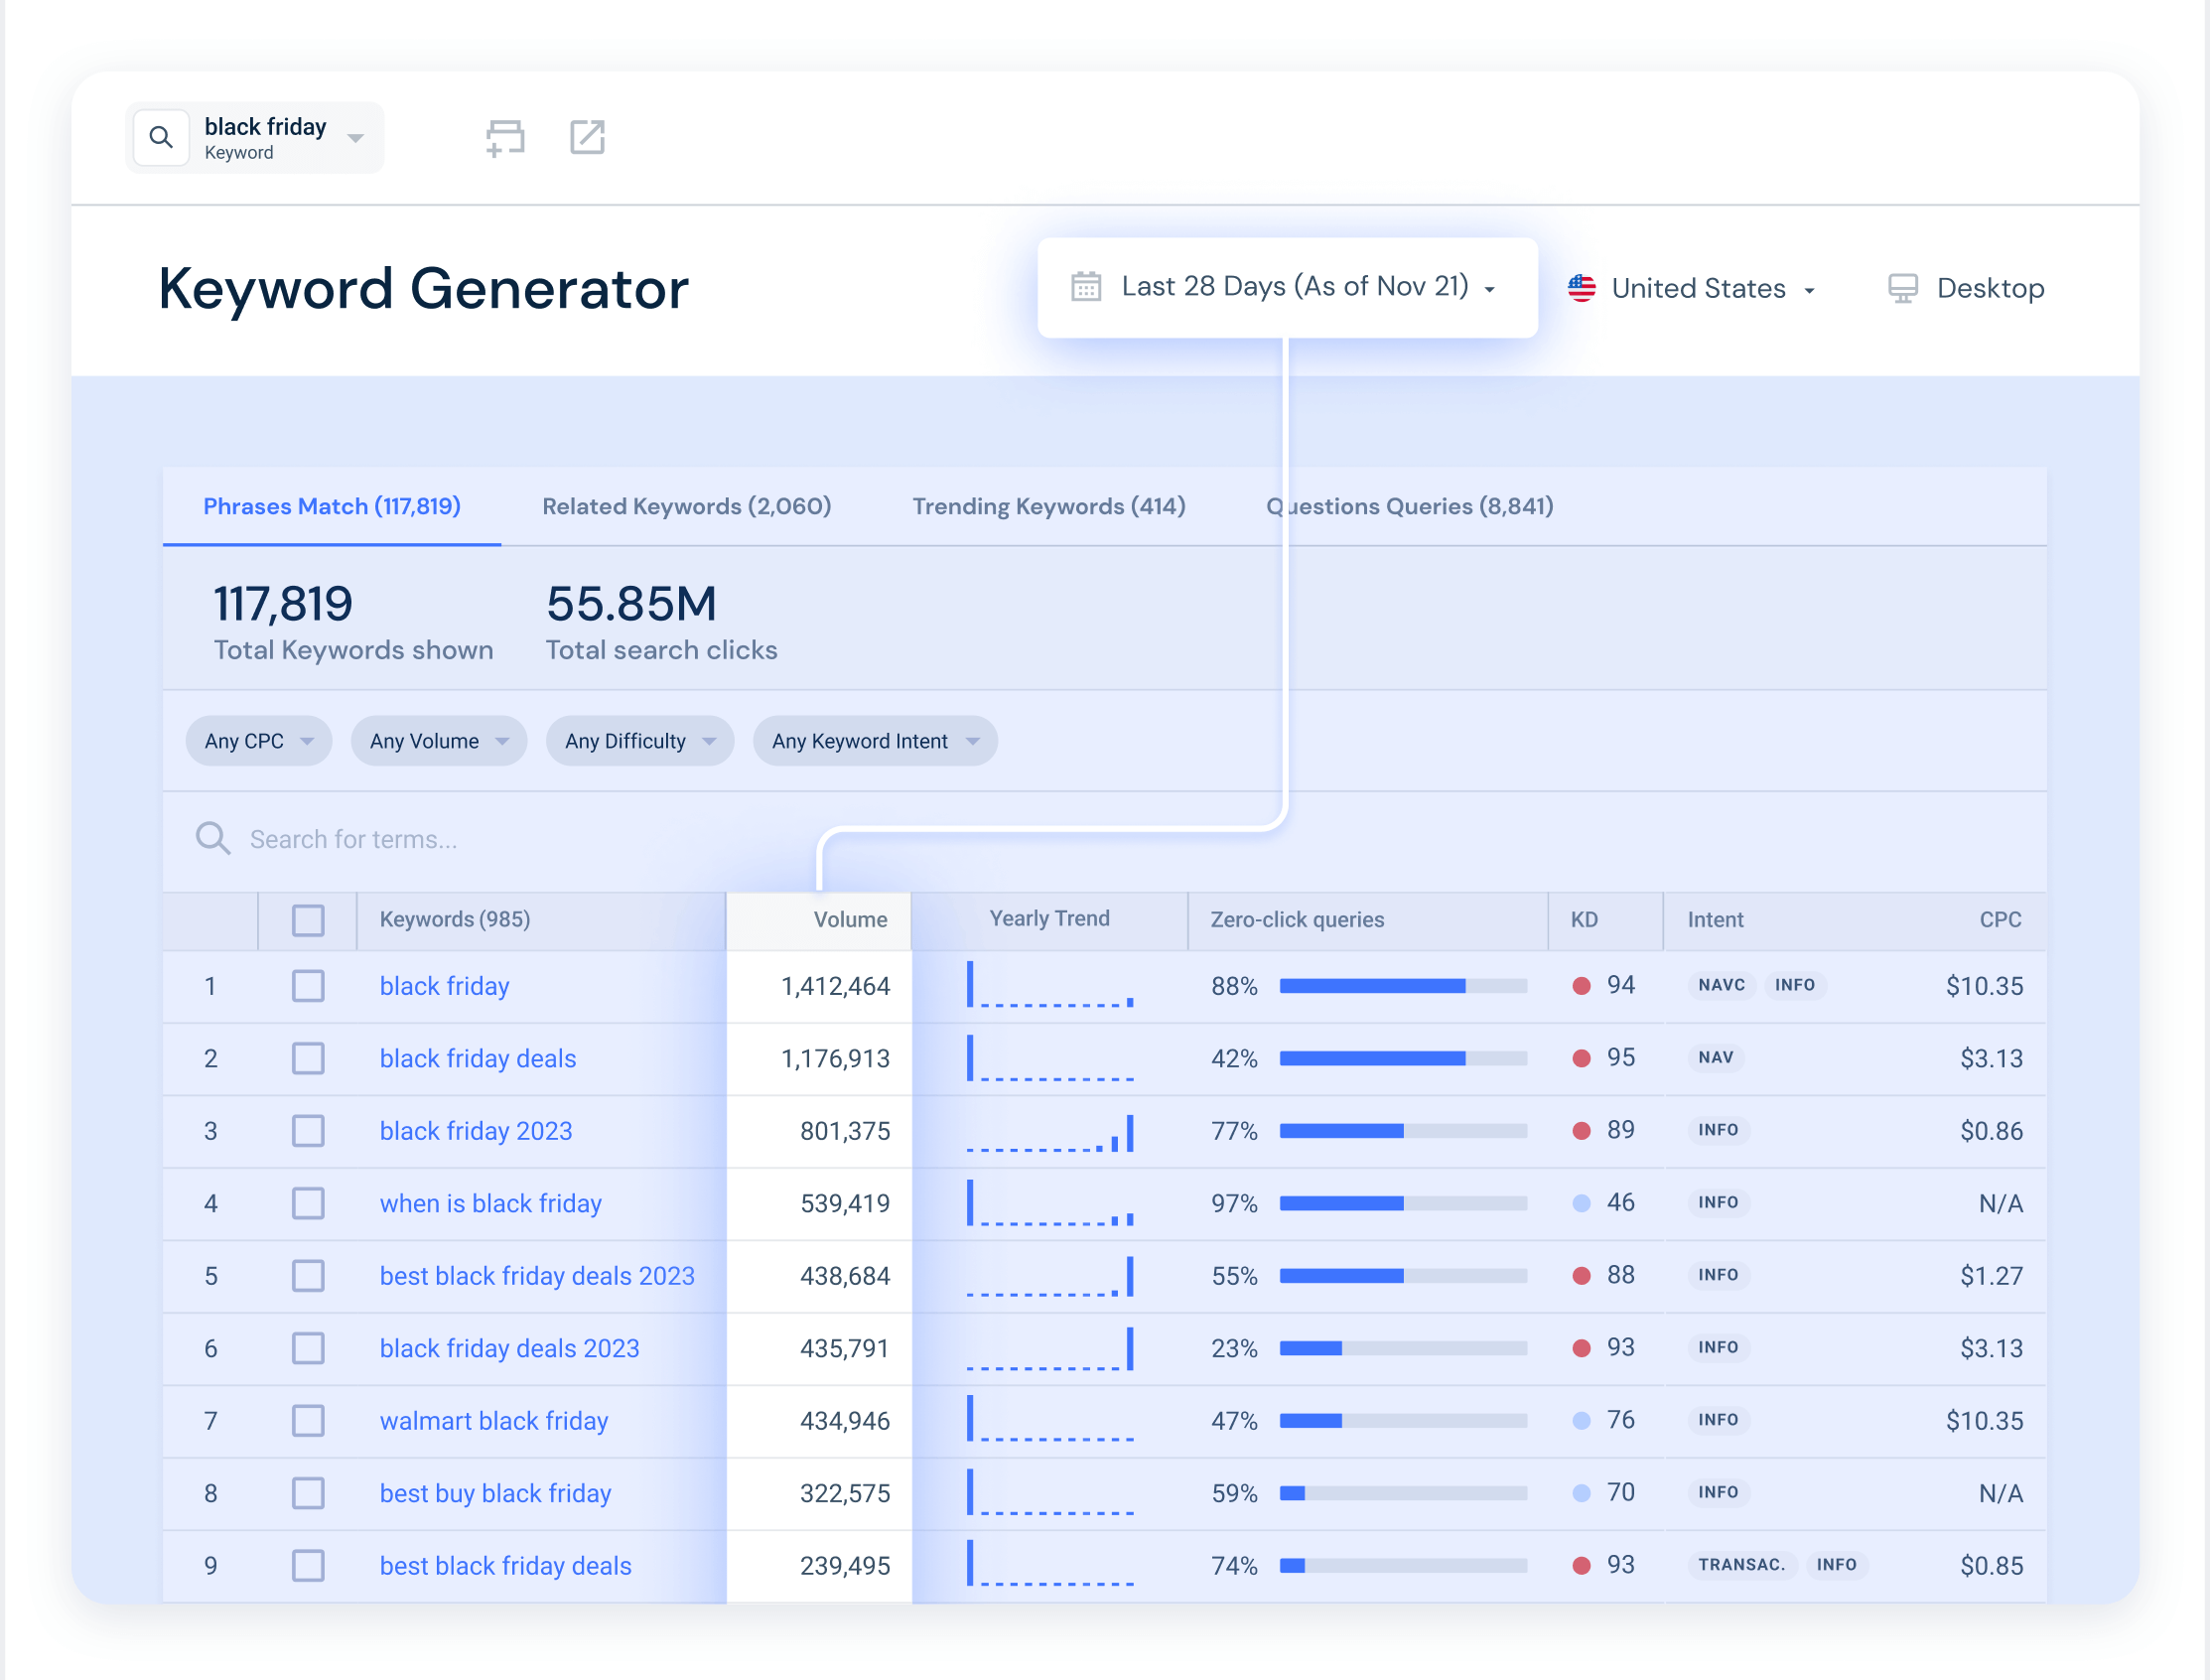The image size is (2210, 1680).
Task: Click the open-in-new-window icon in top toolbar
Action: 587,137
